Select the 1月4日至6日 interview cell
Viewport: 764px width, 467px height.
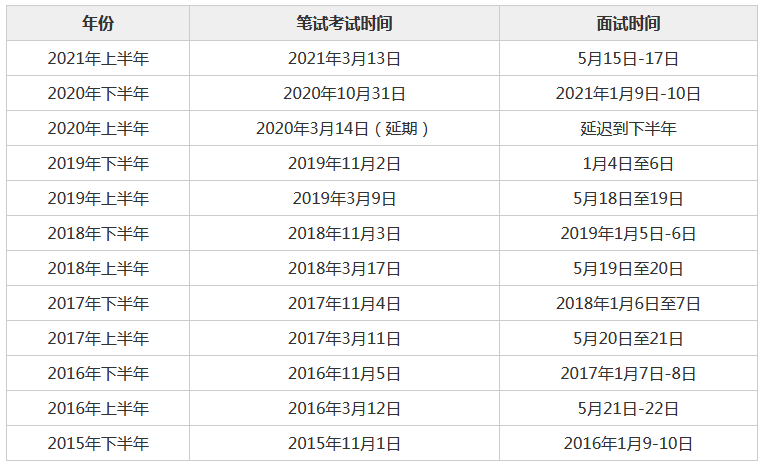[x=628, y=164]
